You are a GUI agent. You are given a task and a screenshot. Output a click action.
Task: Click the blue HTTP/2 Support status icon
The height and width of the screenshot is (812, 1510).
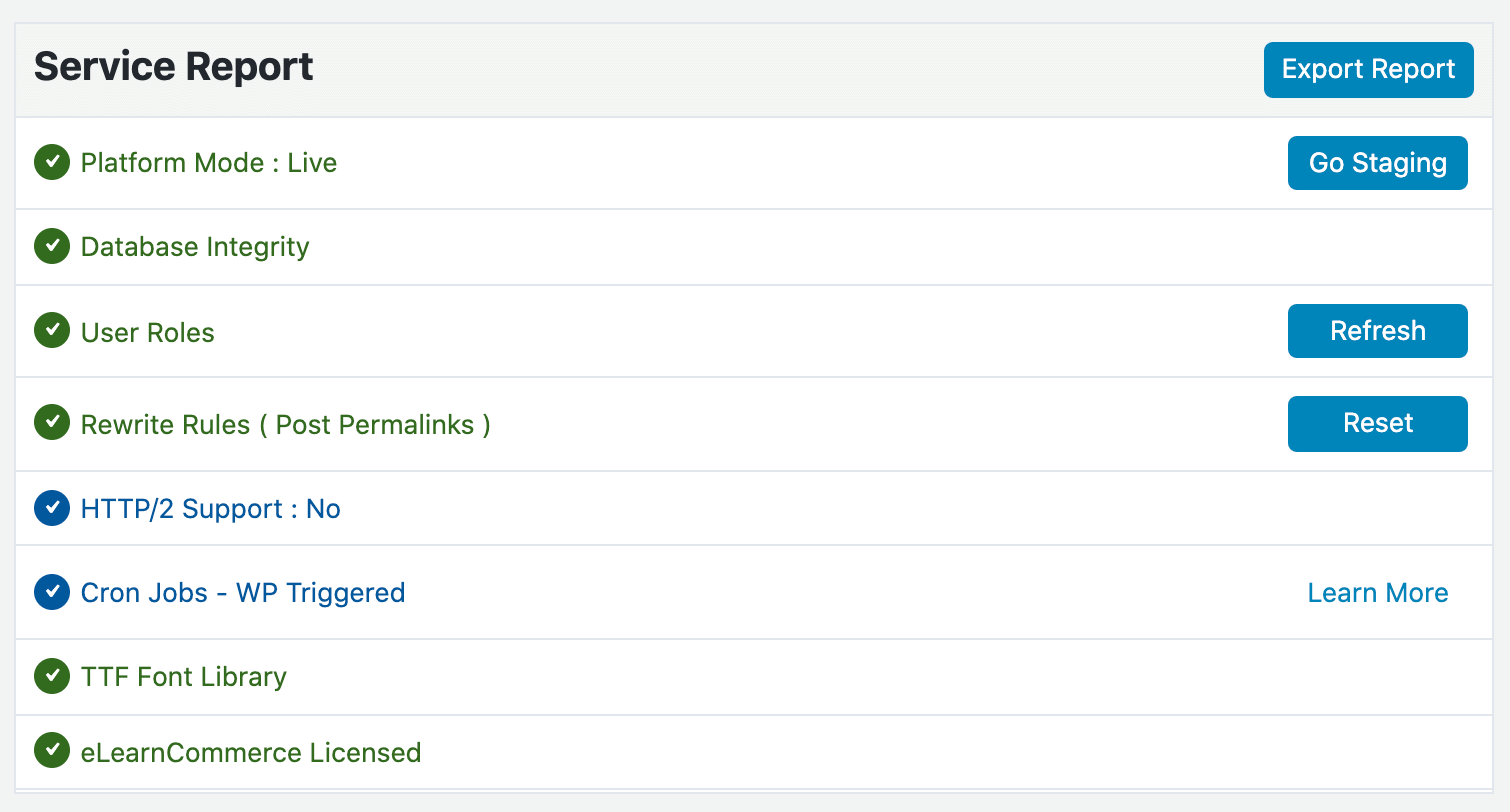52,508
